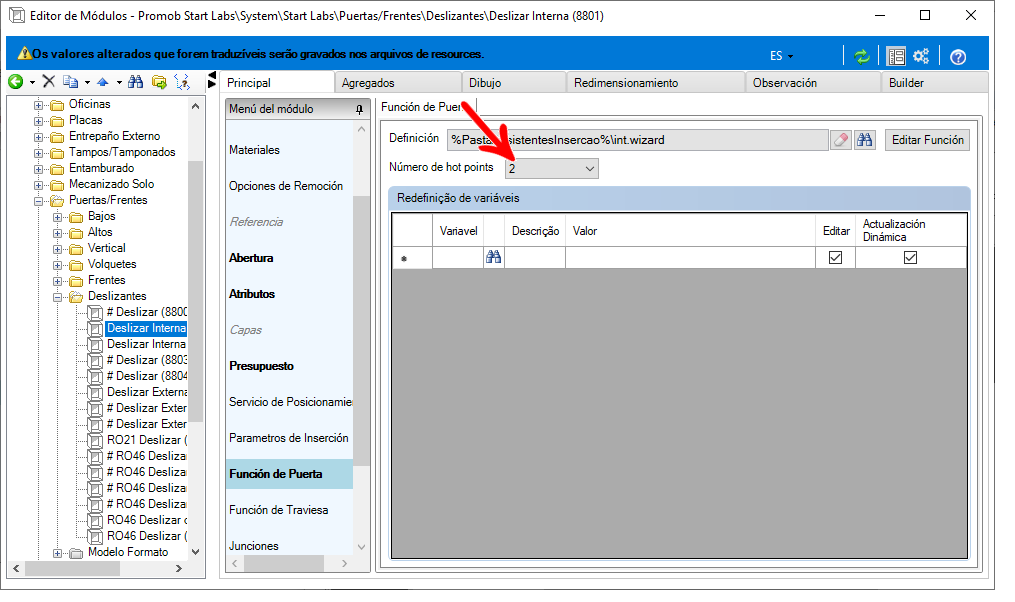Screen dimensions: 1015x602
Task: Open Abertura in module menu
Action: pos(251,258)
